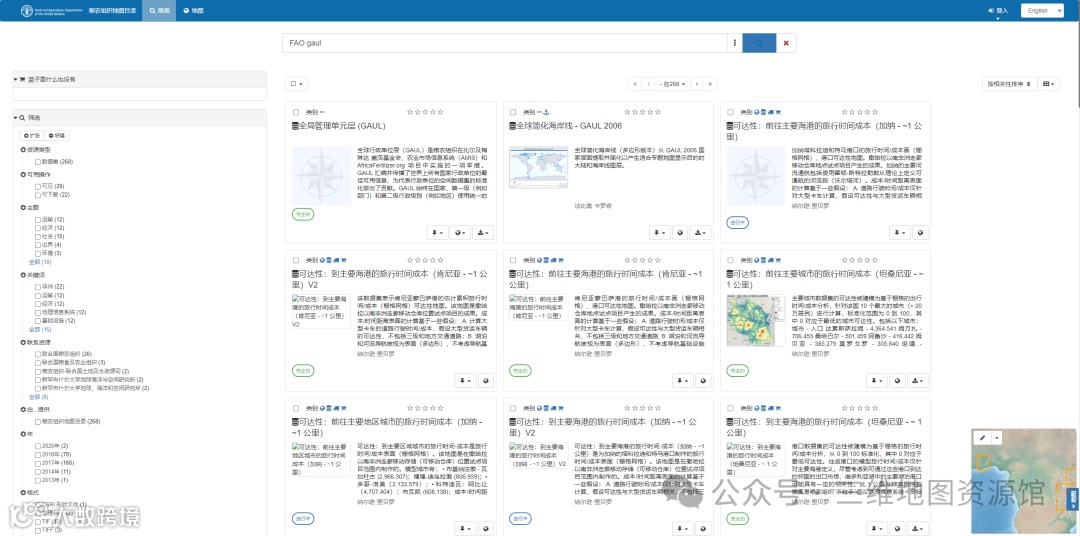Check the 边界 (4) theme filter

38,245
